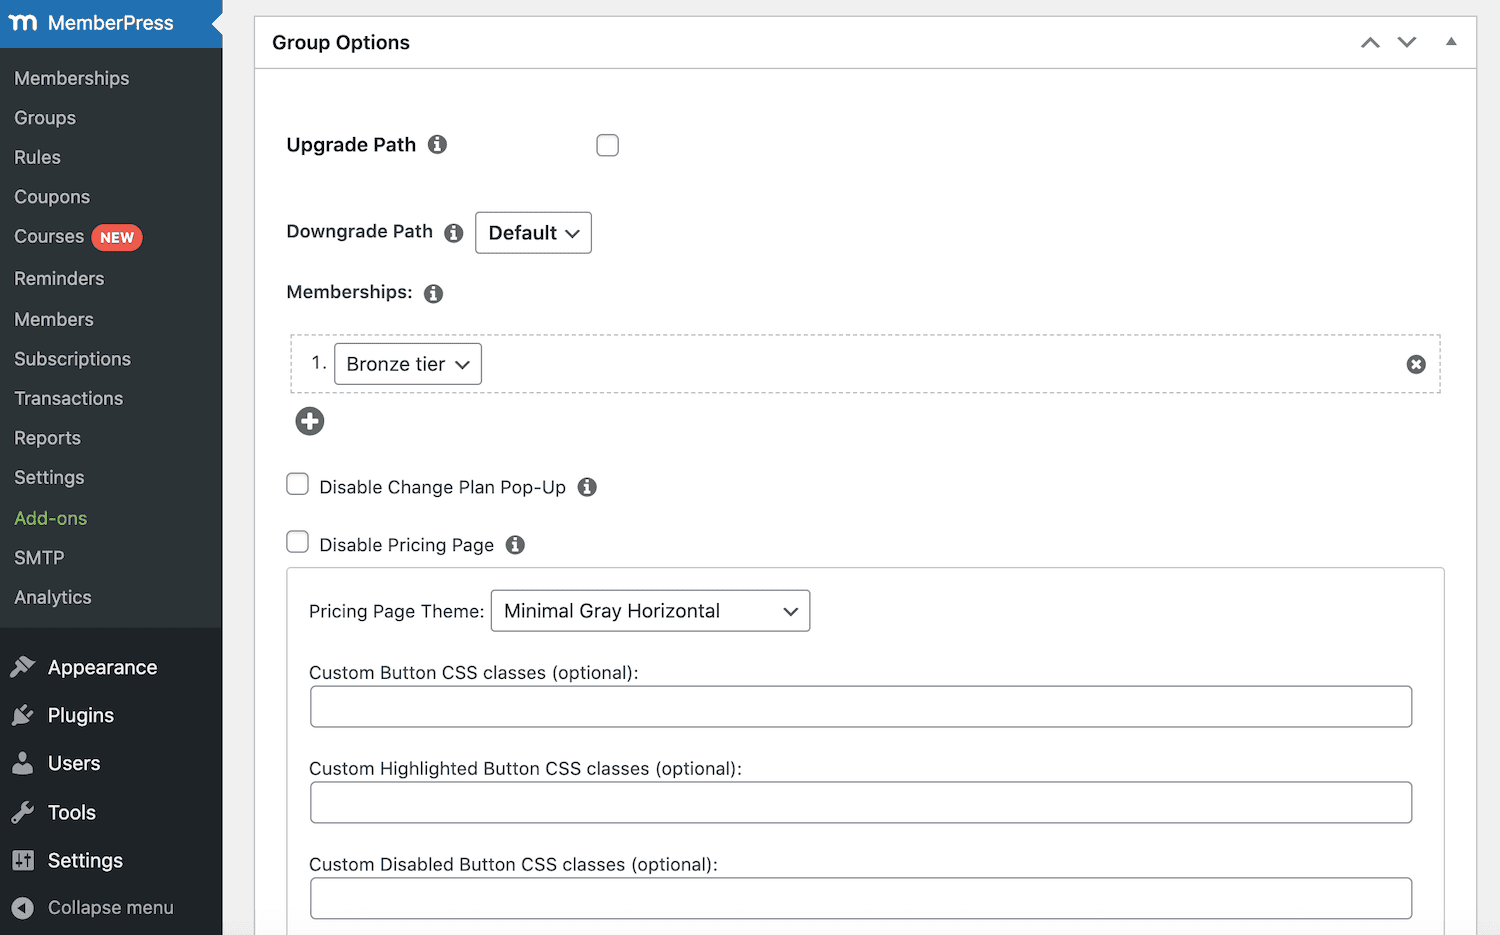Click the Memberships info tooltip icon

[x=432, y=293]
